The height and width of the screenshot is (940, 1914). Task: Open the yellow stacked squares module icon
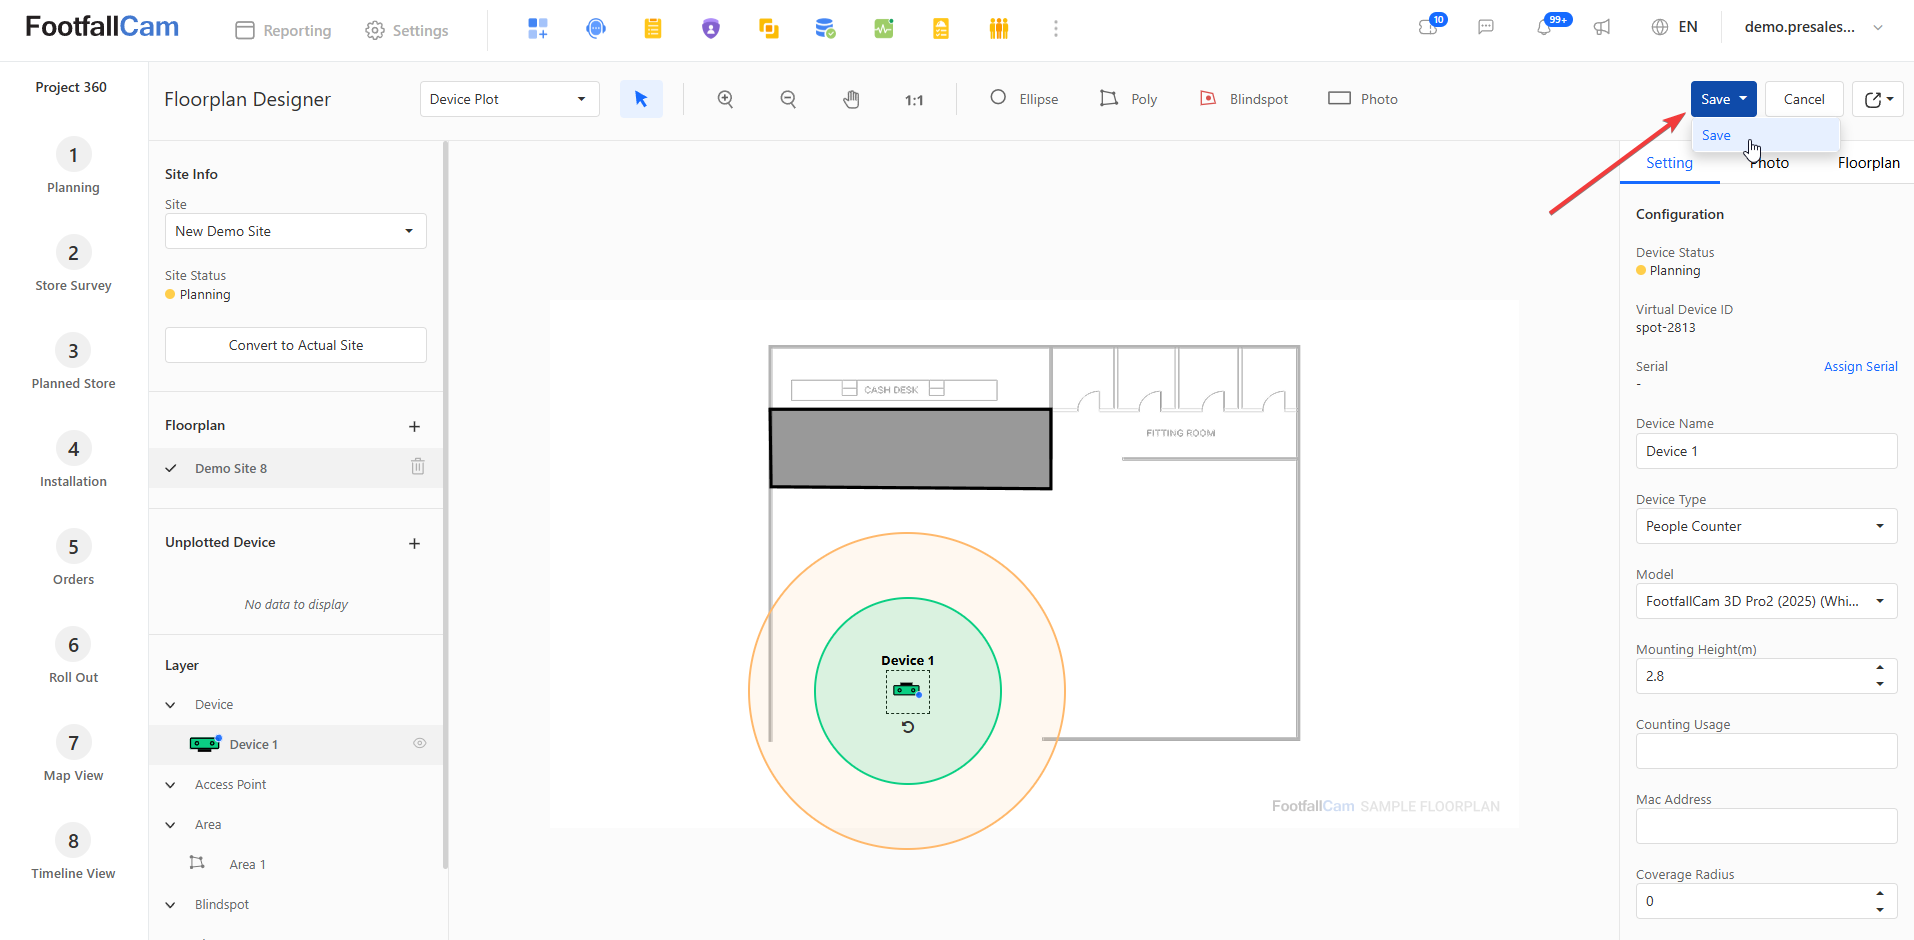769,29
